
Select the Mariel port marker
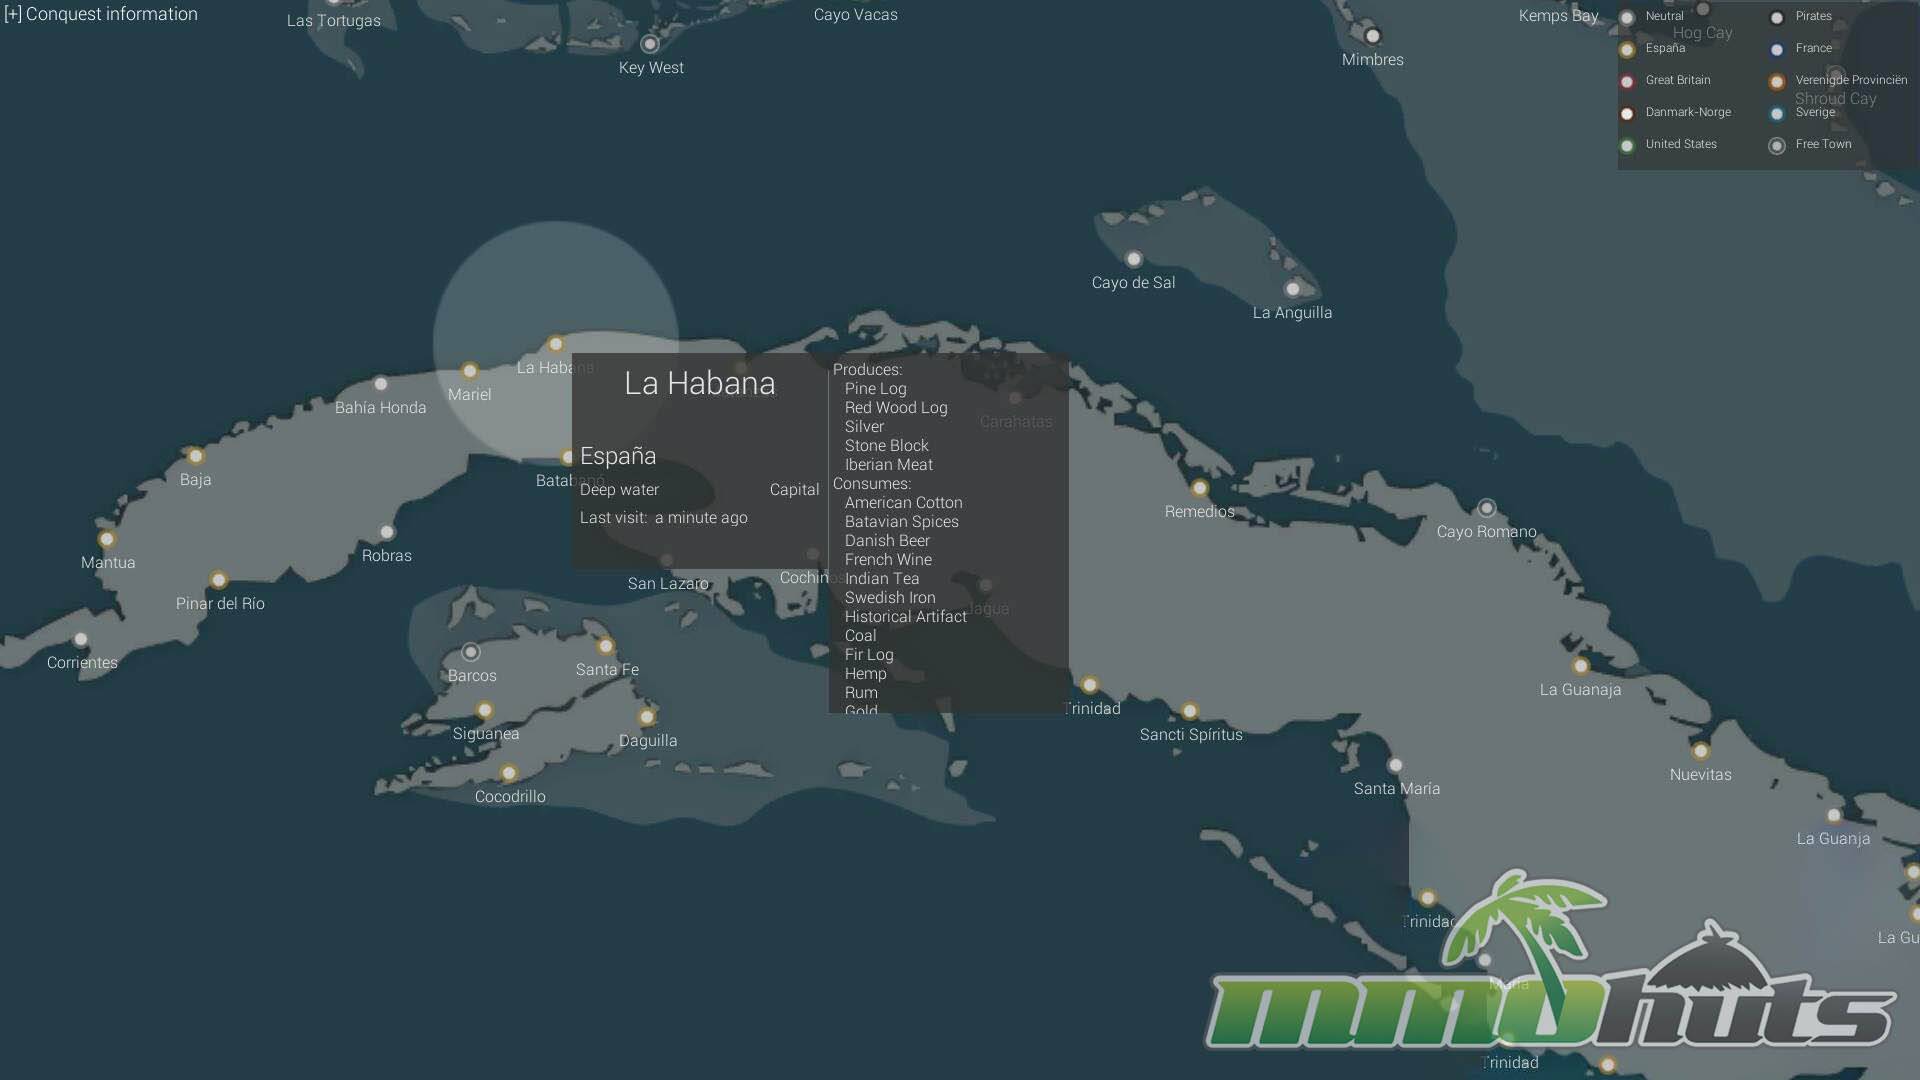[x=469, y=371]
